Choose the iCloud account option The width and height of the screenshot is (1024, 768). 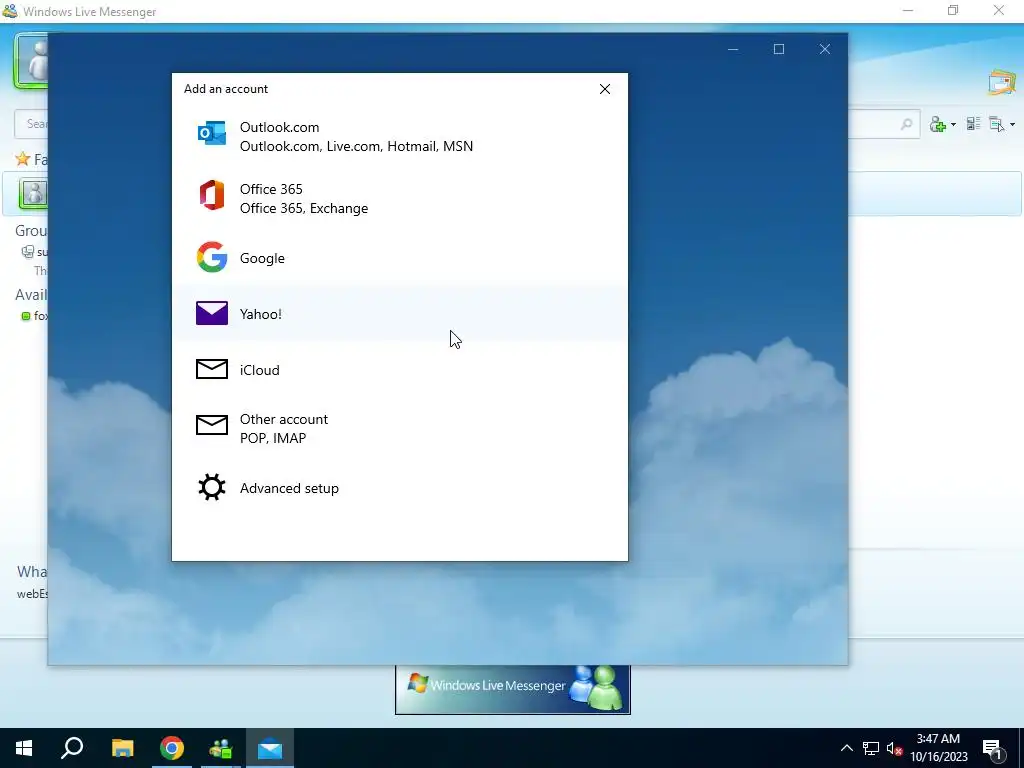[x=400, y=370]
